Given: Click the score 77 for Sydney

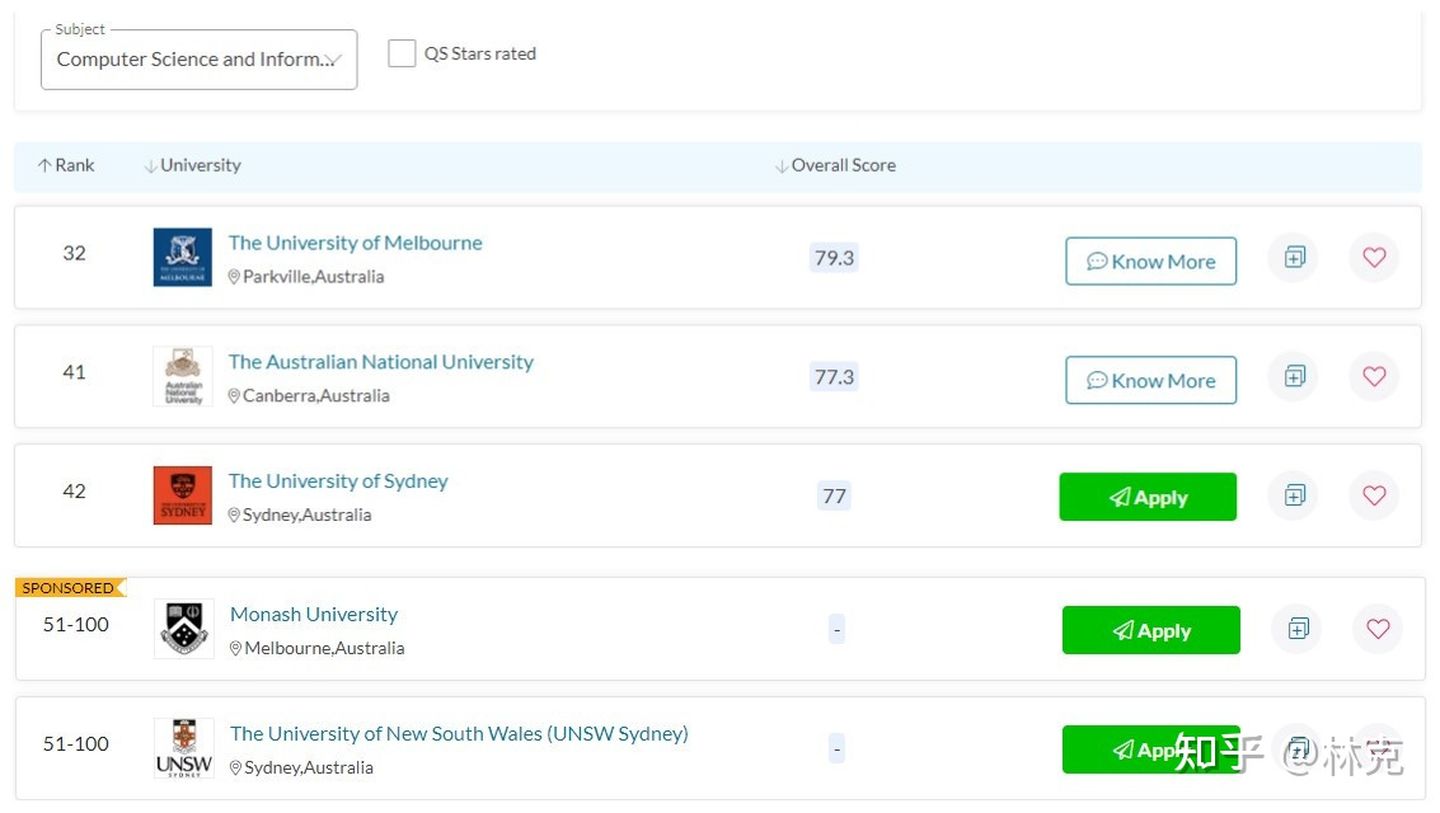Looking at the screenshot, I should tap(834, 496).
